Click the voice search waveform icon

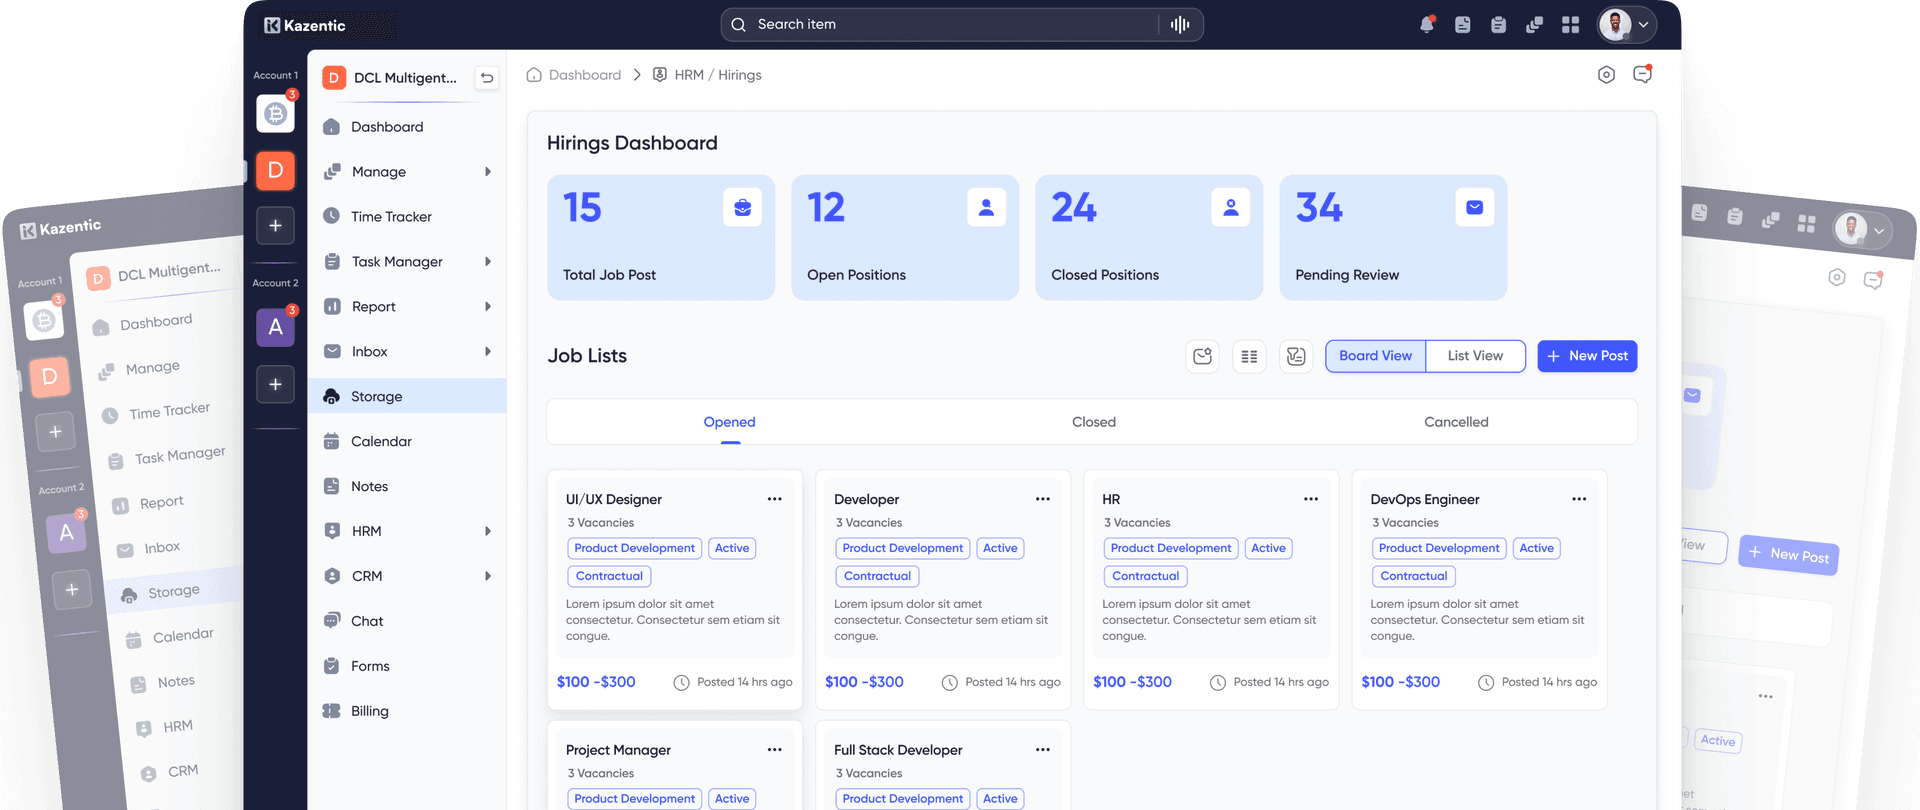(1180, 24)
